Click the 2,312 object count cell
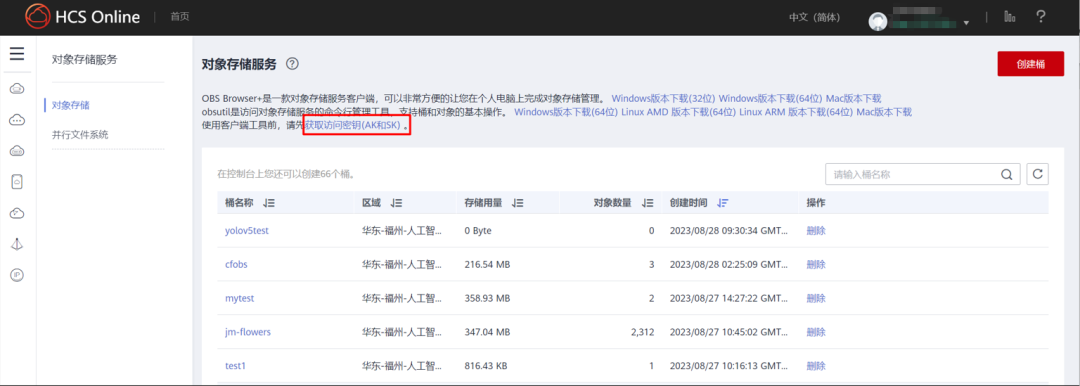Image resolution: width=1080 pixels, height=386 pixels. coord(642,332)
